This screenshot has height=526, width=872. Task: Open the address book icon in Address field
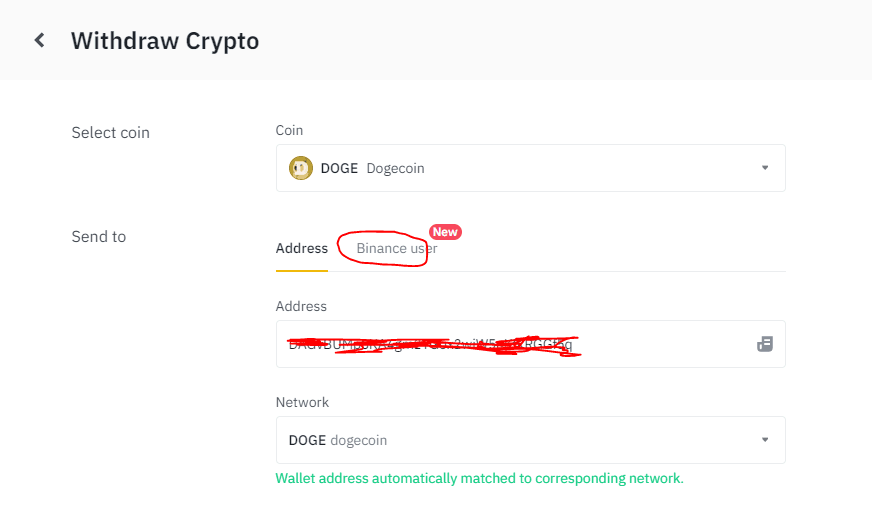[x=765, y=344]
